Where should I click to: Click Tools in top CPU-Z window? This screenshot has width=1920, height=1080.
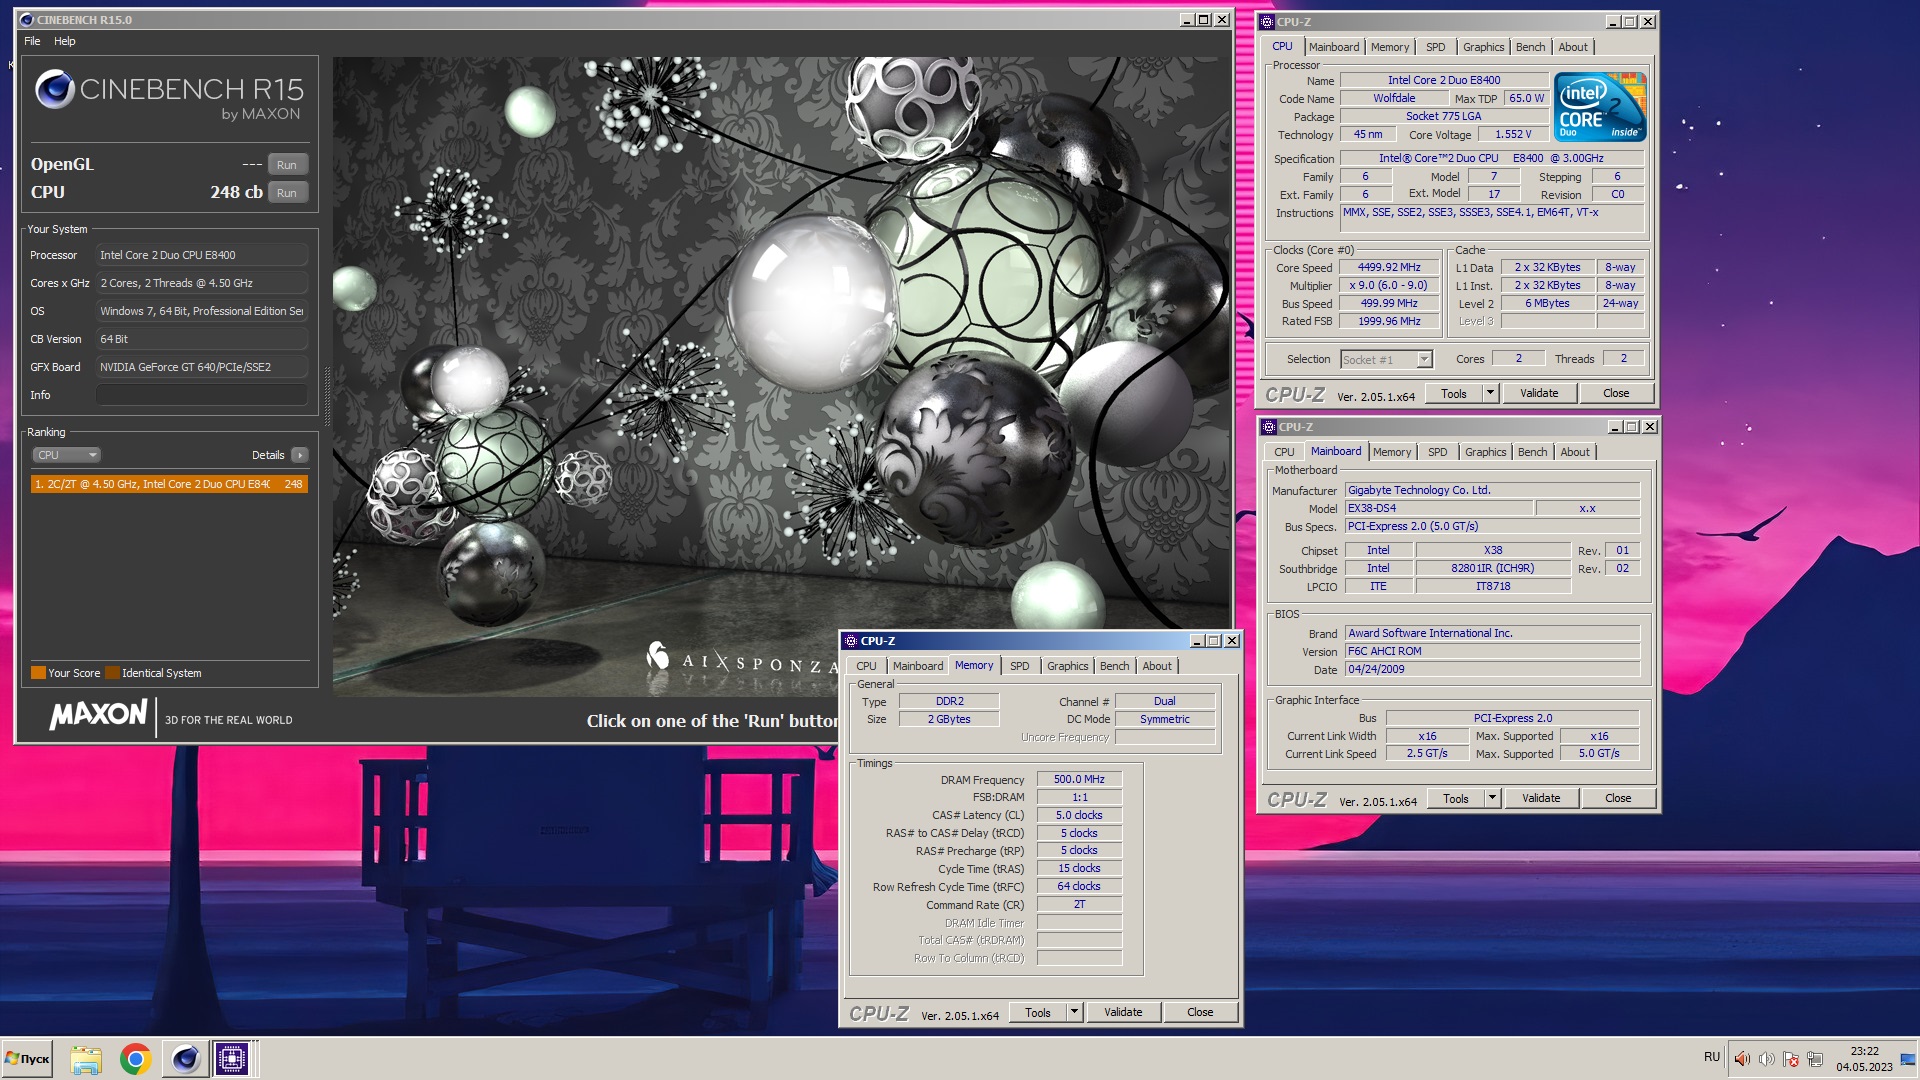(1454, 394)
